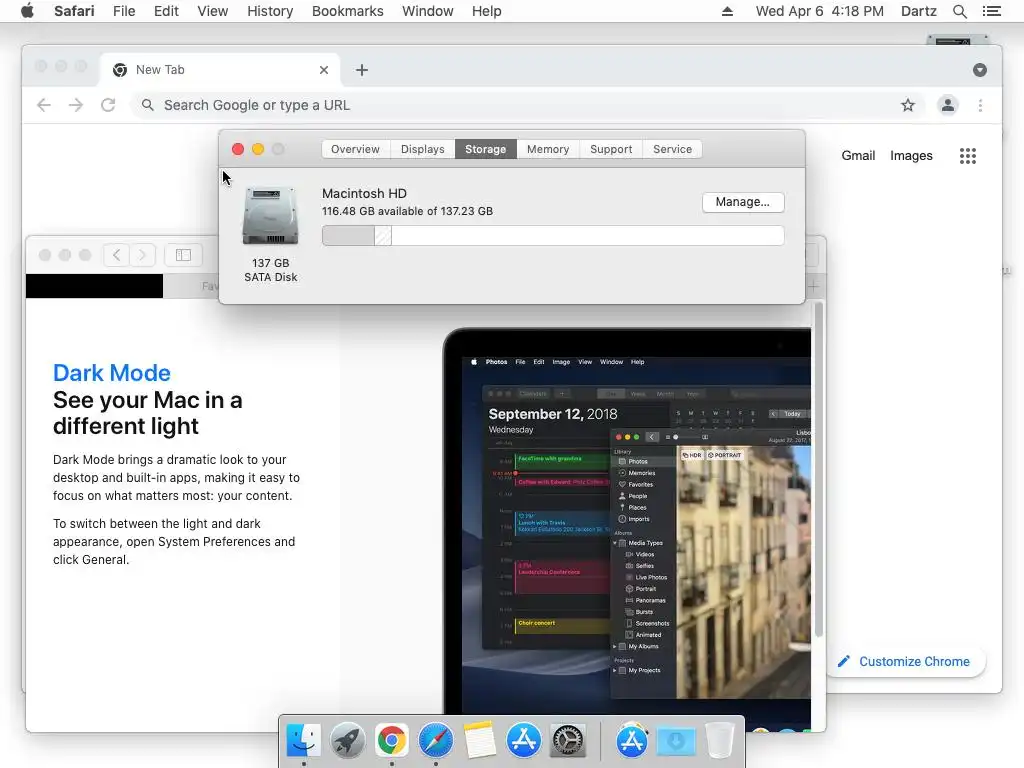Click the storage usage bar
1024x768 pixels.
(553, 236)
